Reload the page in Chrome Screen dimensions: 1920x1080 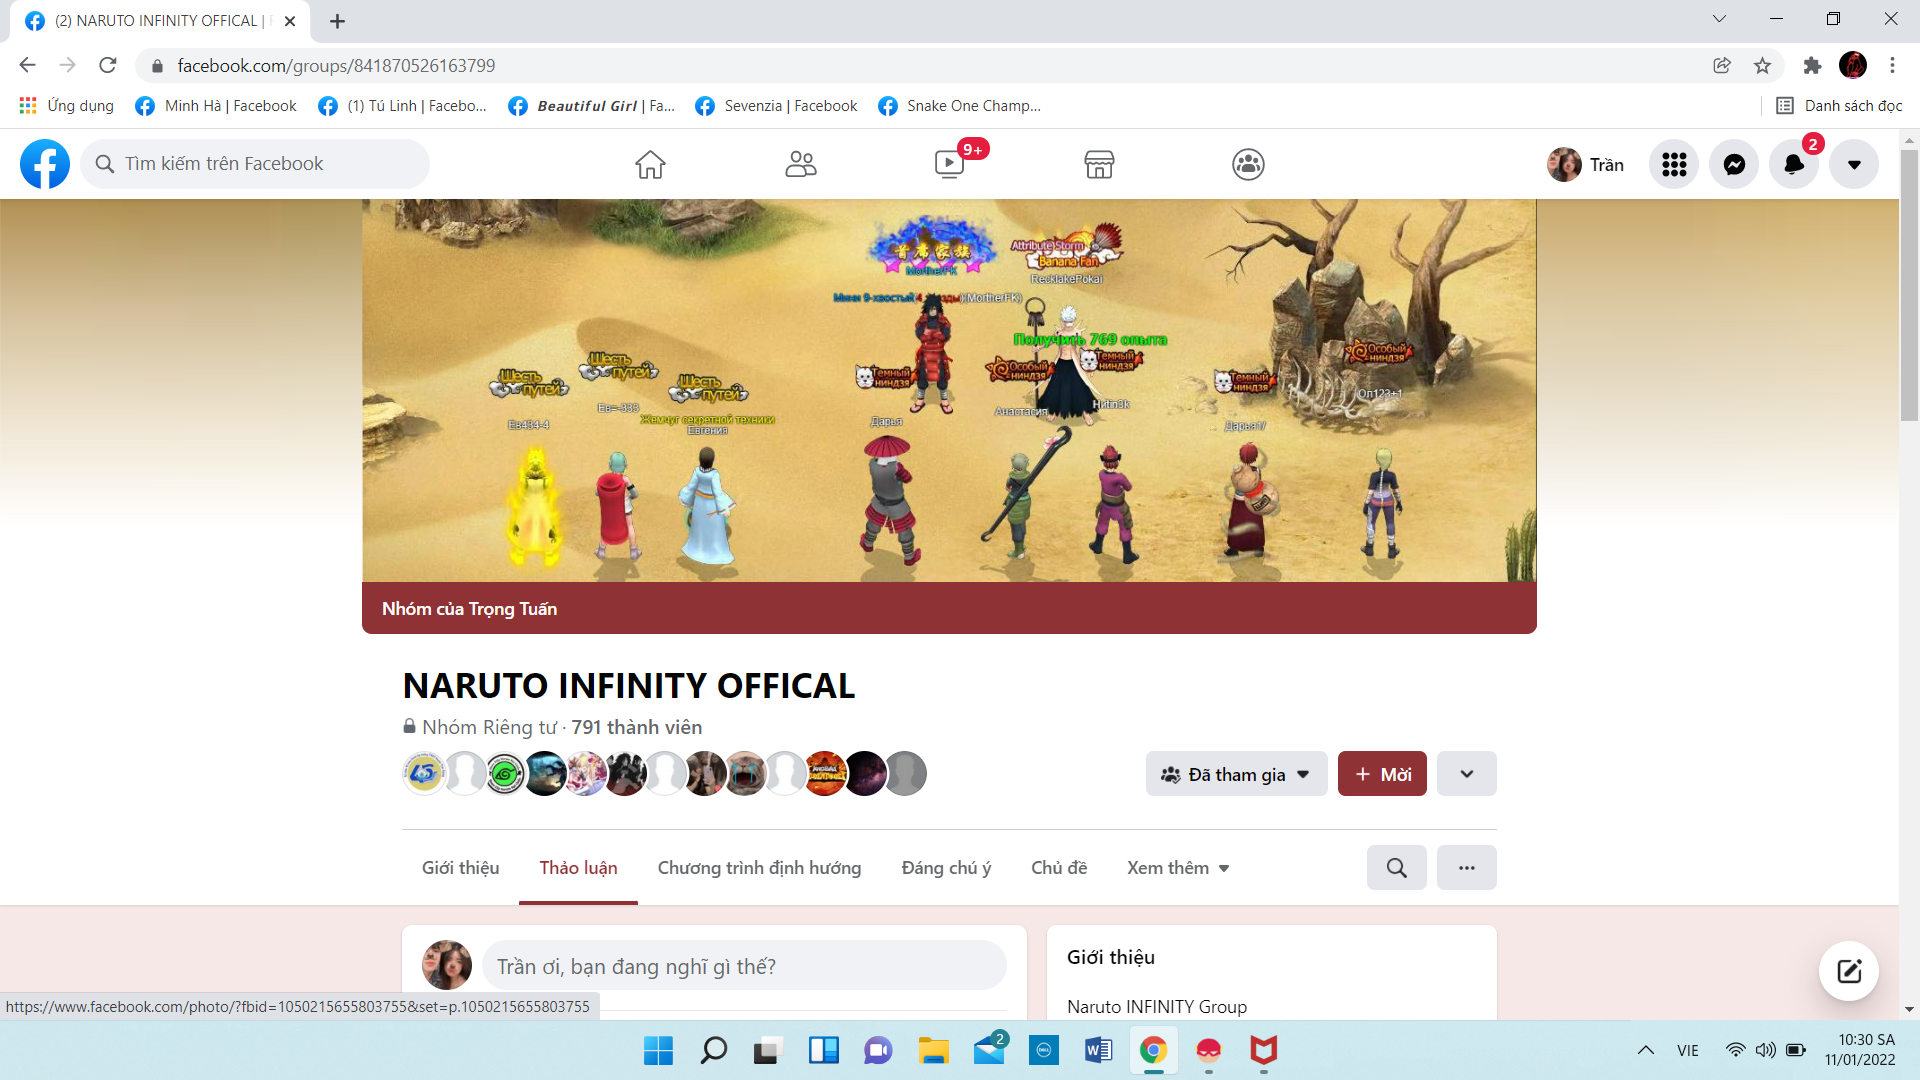(x=108, y=65)
